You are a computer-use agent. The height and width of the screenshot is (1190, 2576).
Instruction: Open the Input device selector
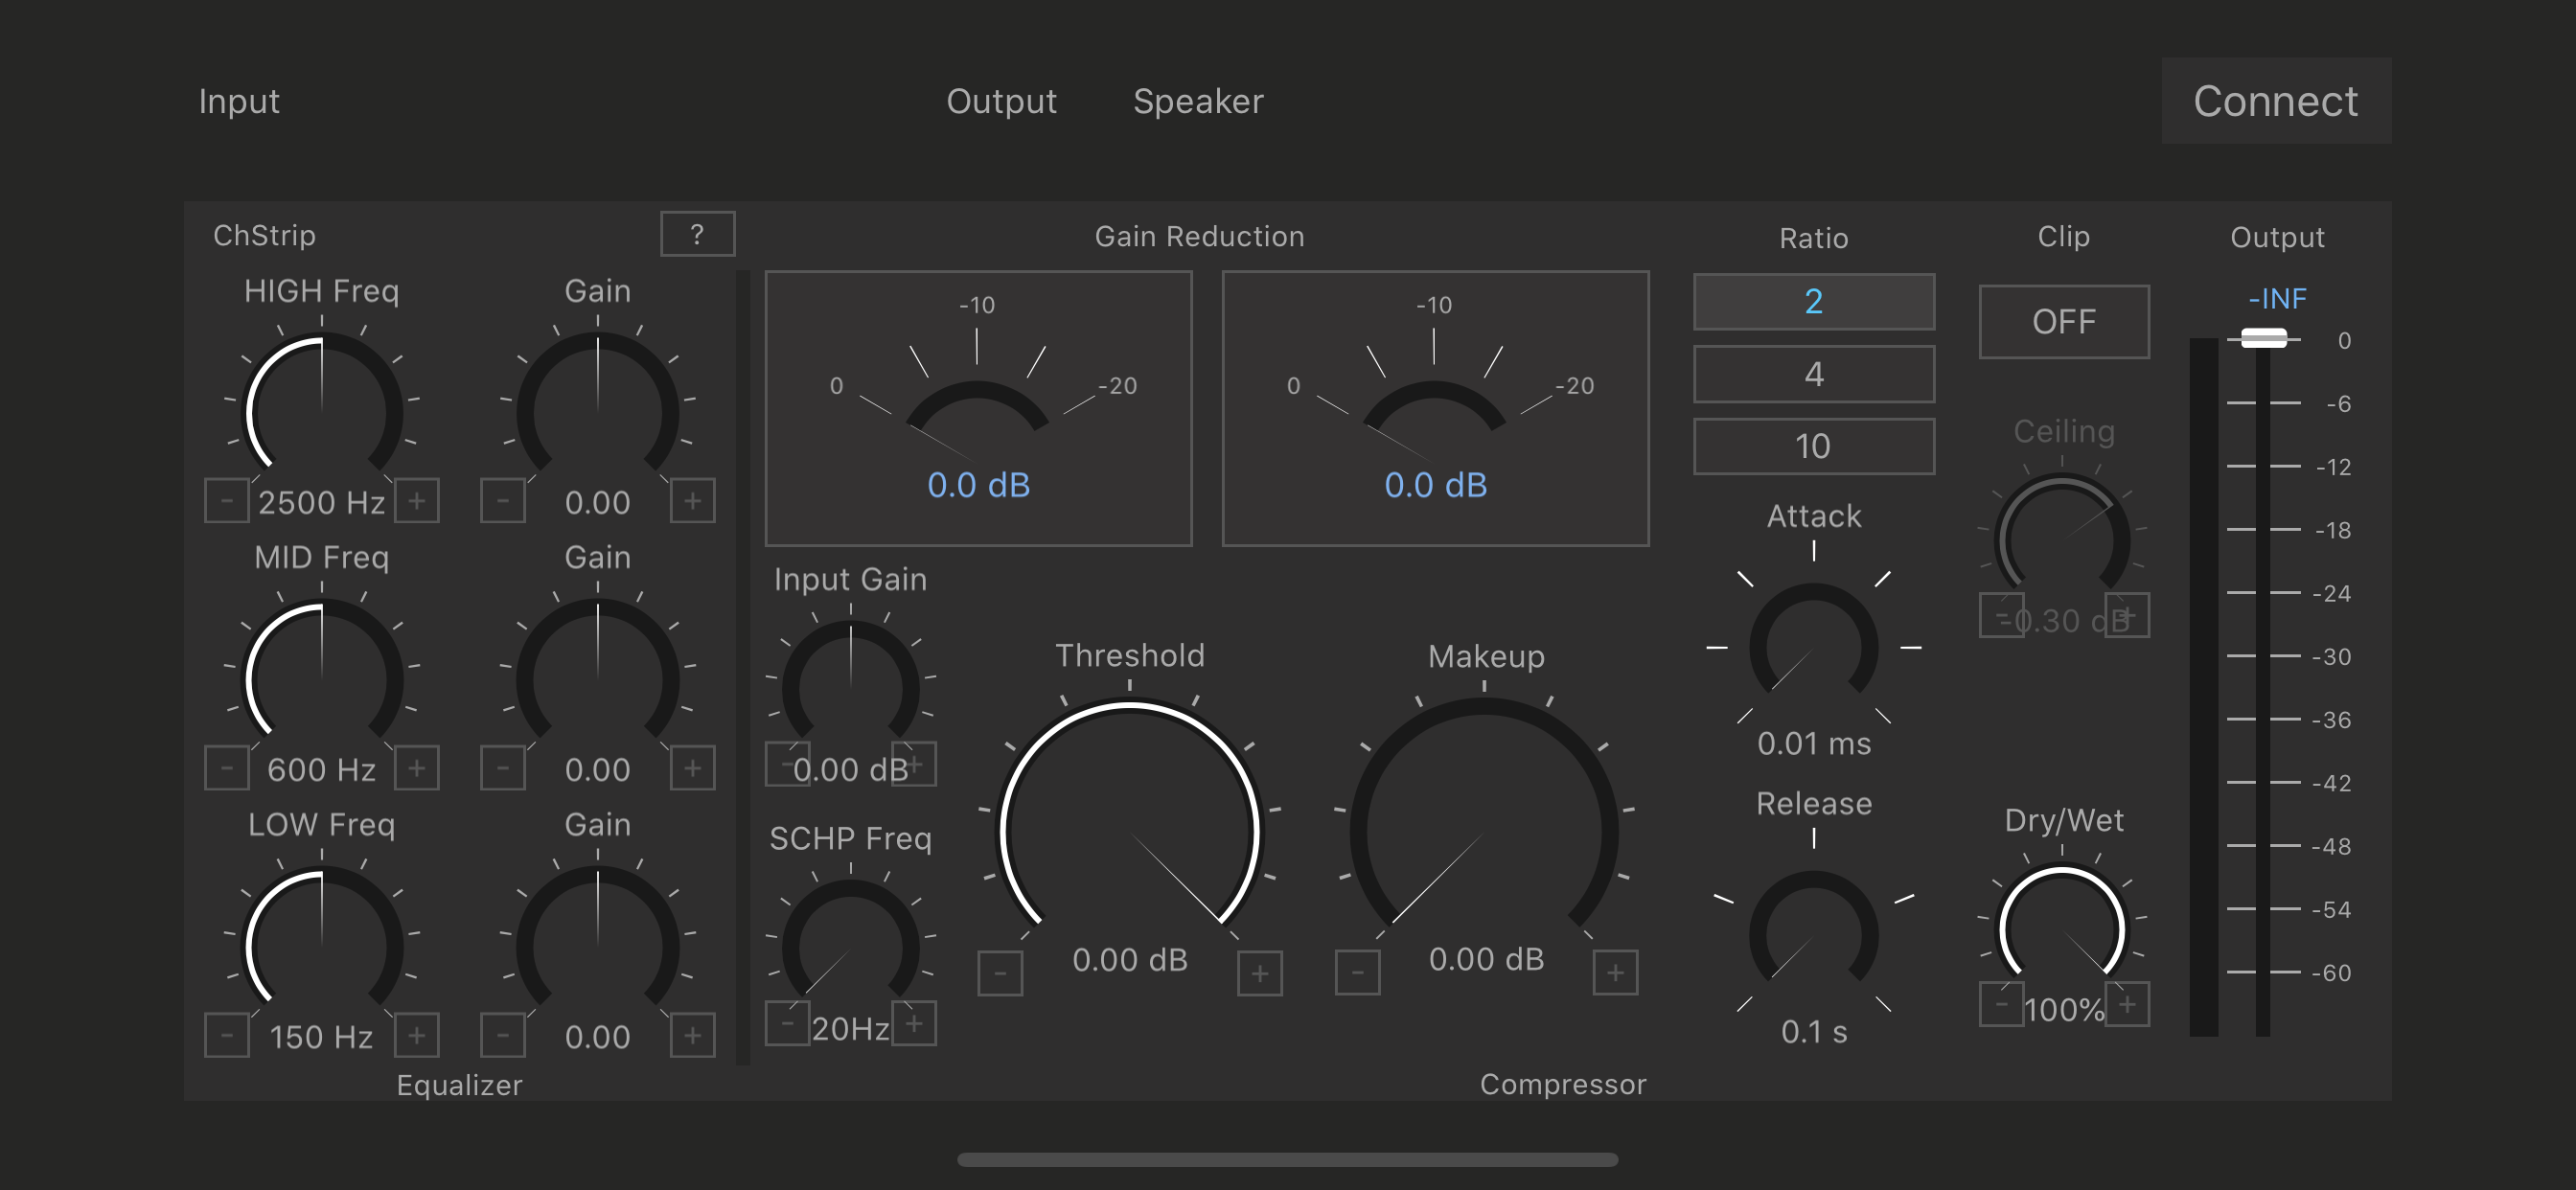click(239, 101)
